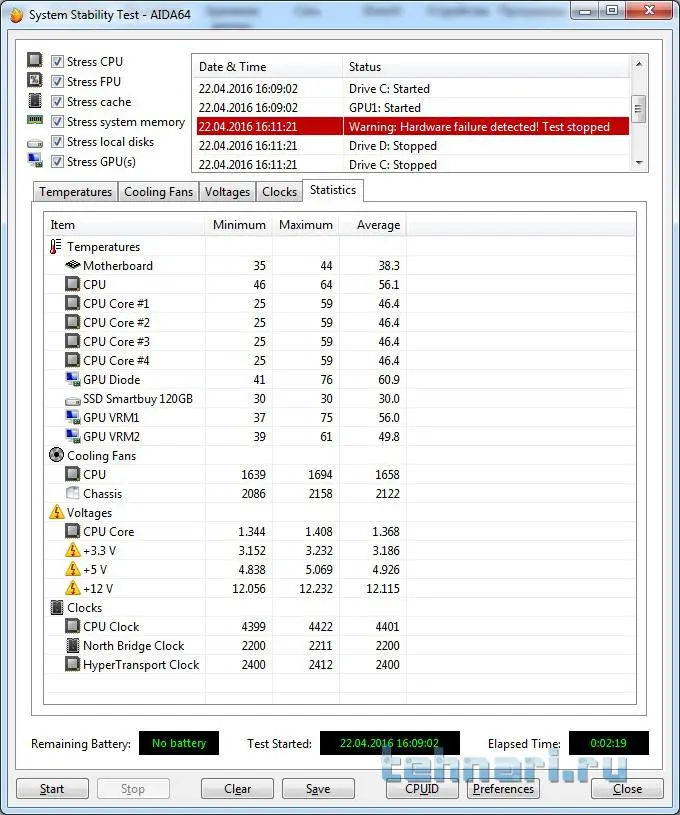Click the +5 V warning bolt icon

[72, 569]
